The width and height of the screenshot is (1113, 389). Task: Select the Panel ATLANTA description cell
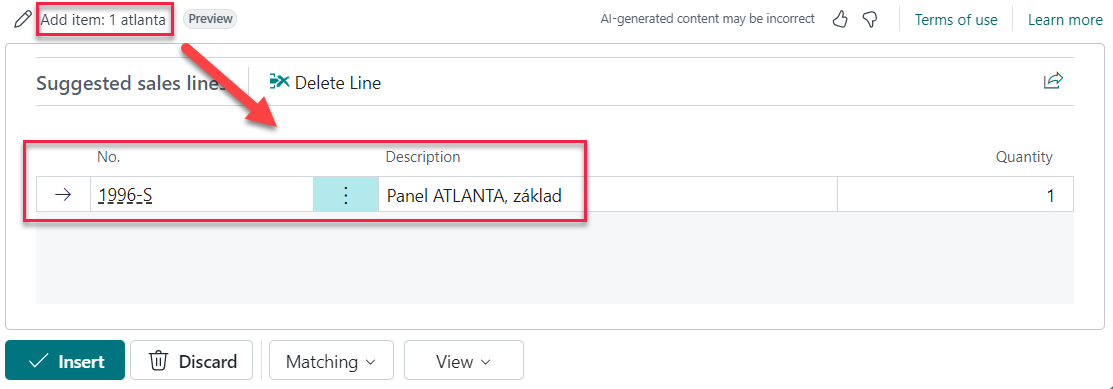click(608, 195)
